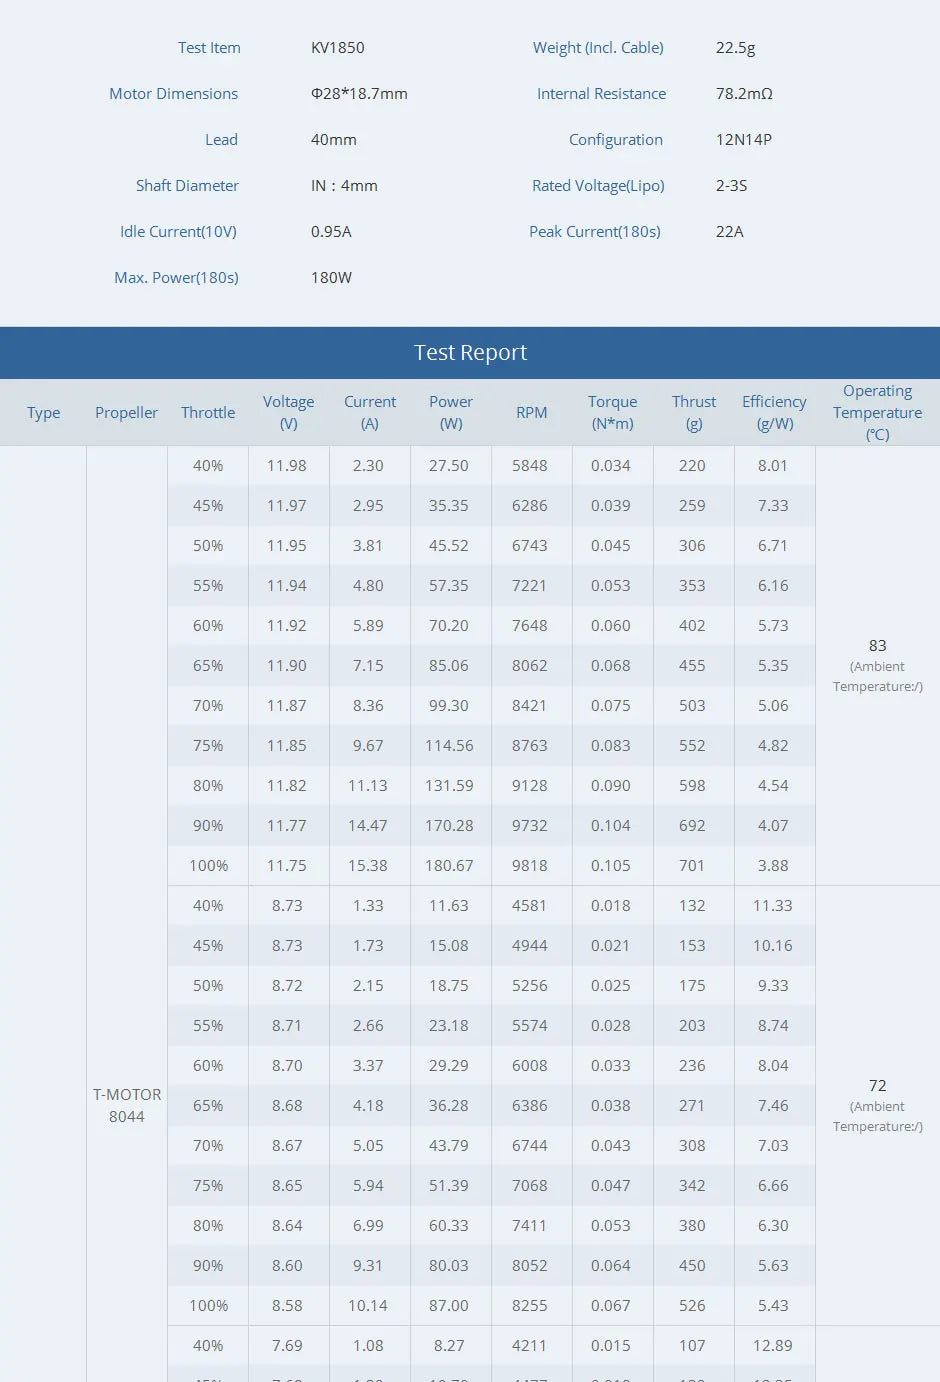
Task: Click the Internal Resistance label
Action: pyautogui.click(x=601, y=93)
